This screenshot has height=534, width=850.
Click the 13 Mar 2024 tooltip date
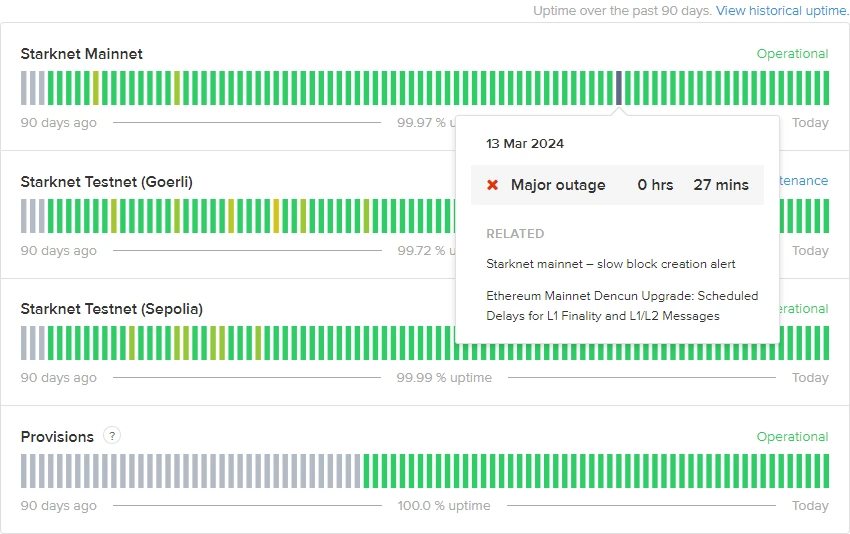[x=525, y=144]
